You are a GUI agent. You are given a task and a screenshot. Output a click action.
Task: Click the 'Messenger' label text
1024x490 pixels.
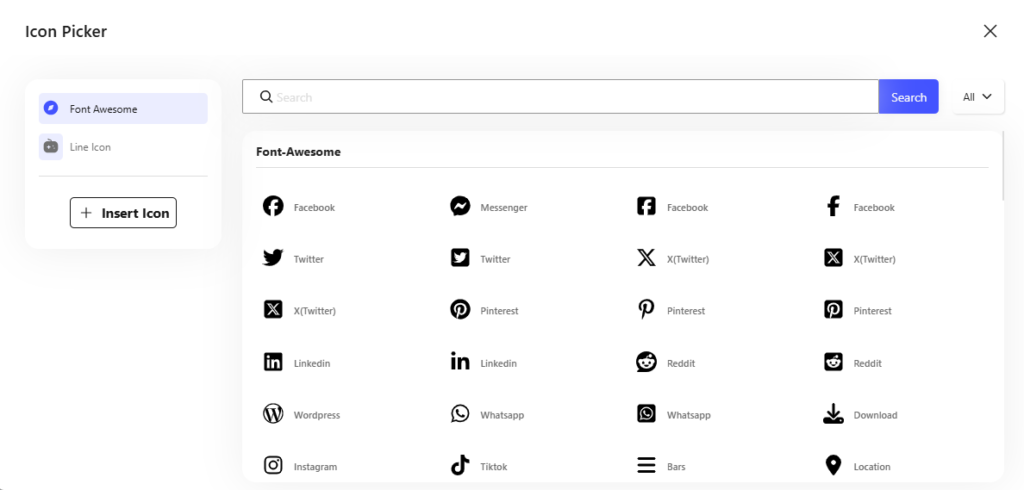504,207
